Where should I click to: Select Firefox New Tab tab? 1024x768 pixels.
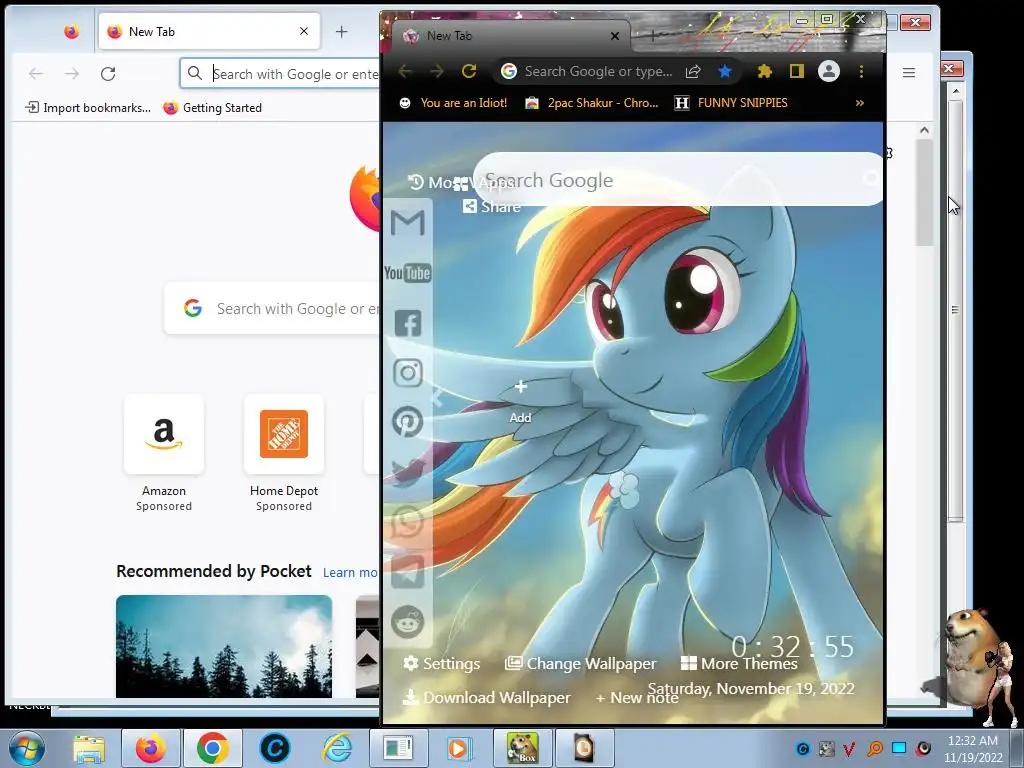[209, 31]
